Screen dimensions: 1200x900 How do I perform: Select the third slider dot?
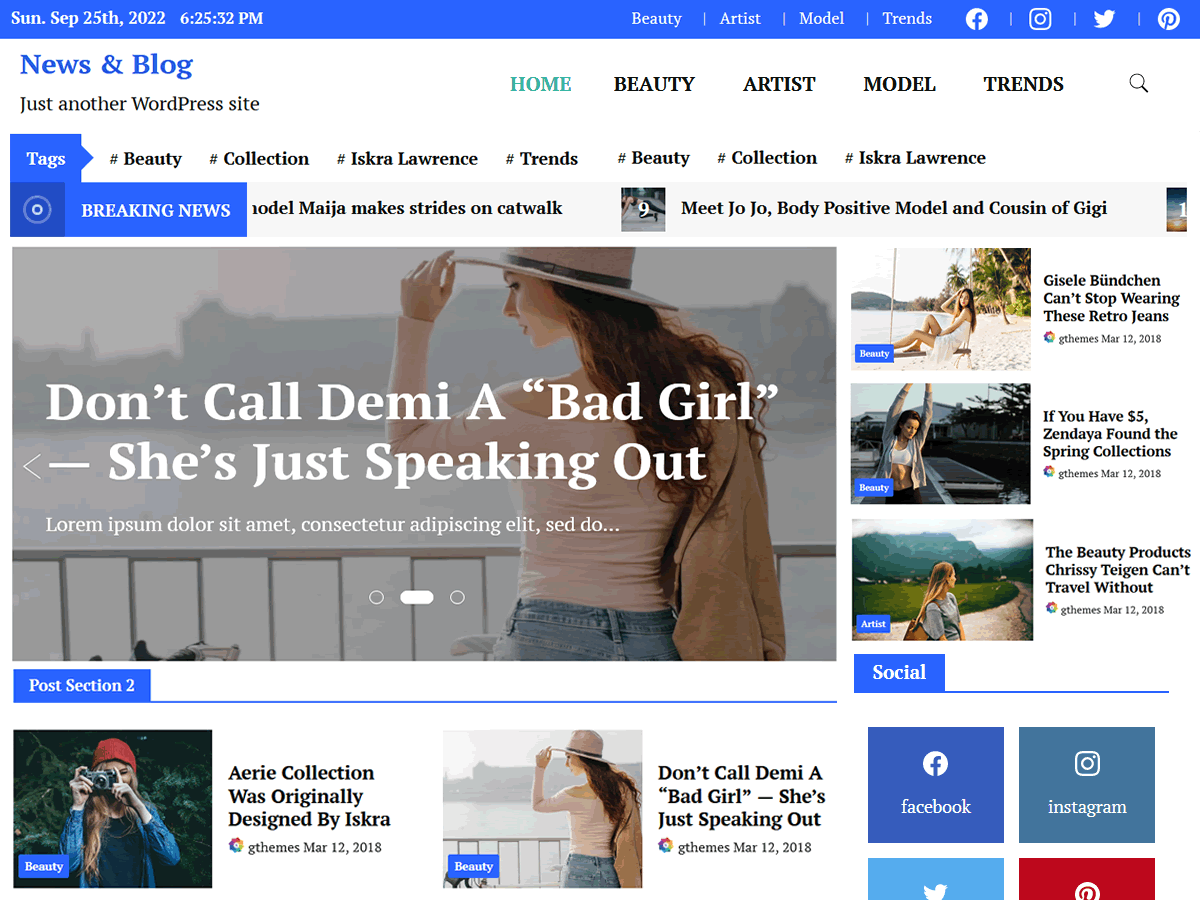coord(457,597)
